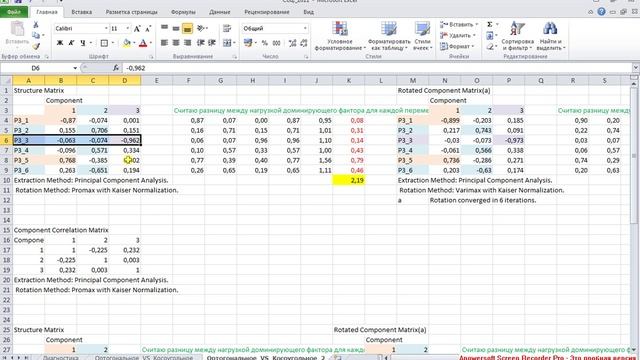Click the Вставить cells button
The image size is (640, 360).
tap(459, 24)
